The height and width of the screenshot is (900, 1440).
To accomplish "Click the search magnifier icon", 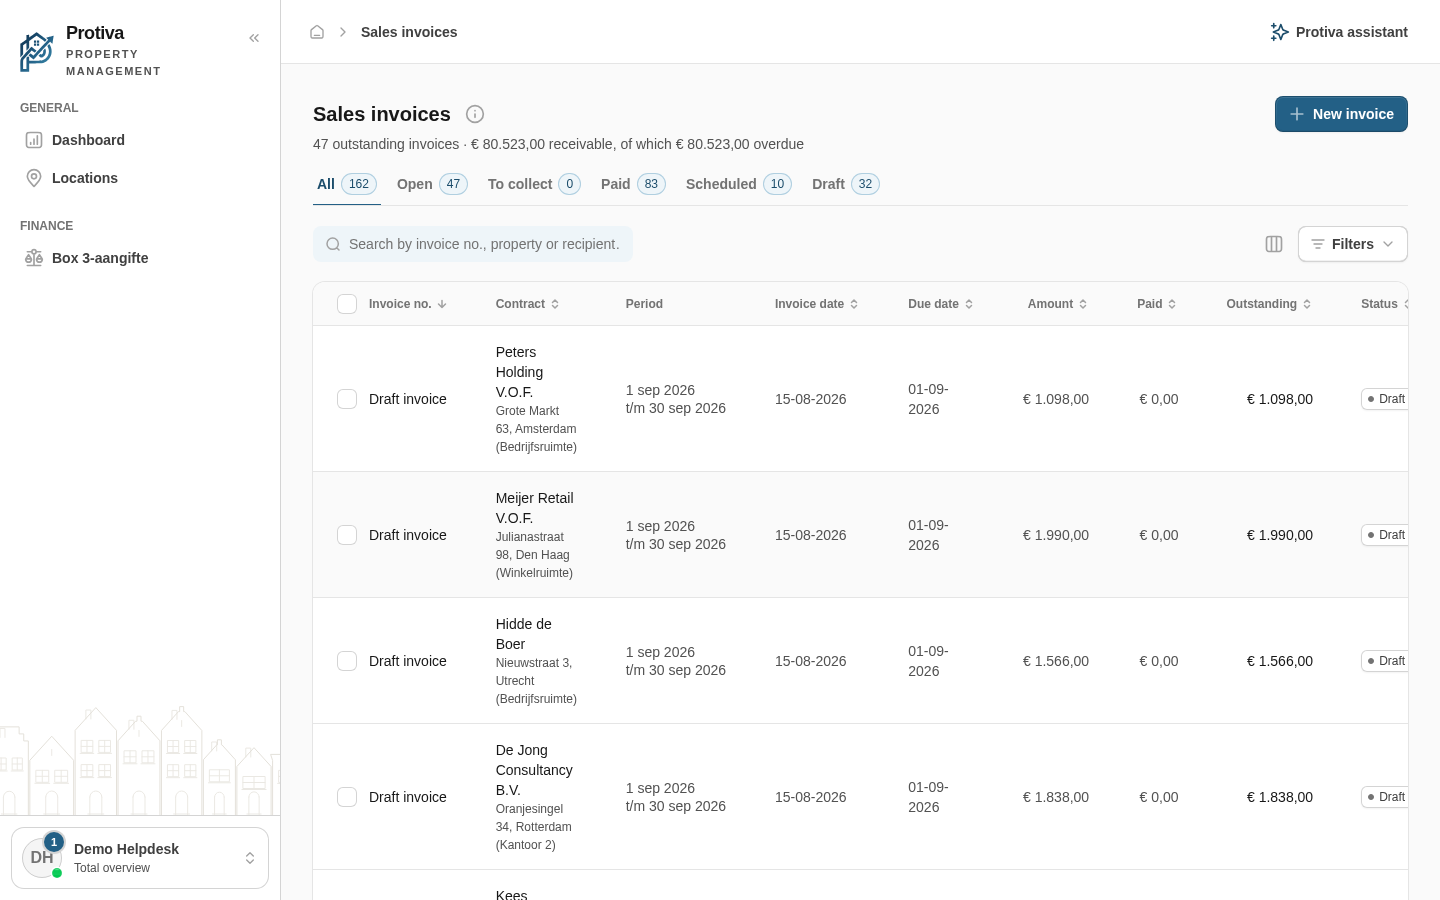I will (333, 244).
